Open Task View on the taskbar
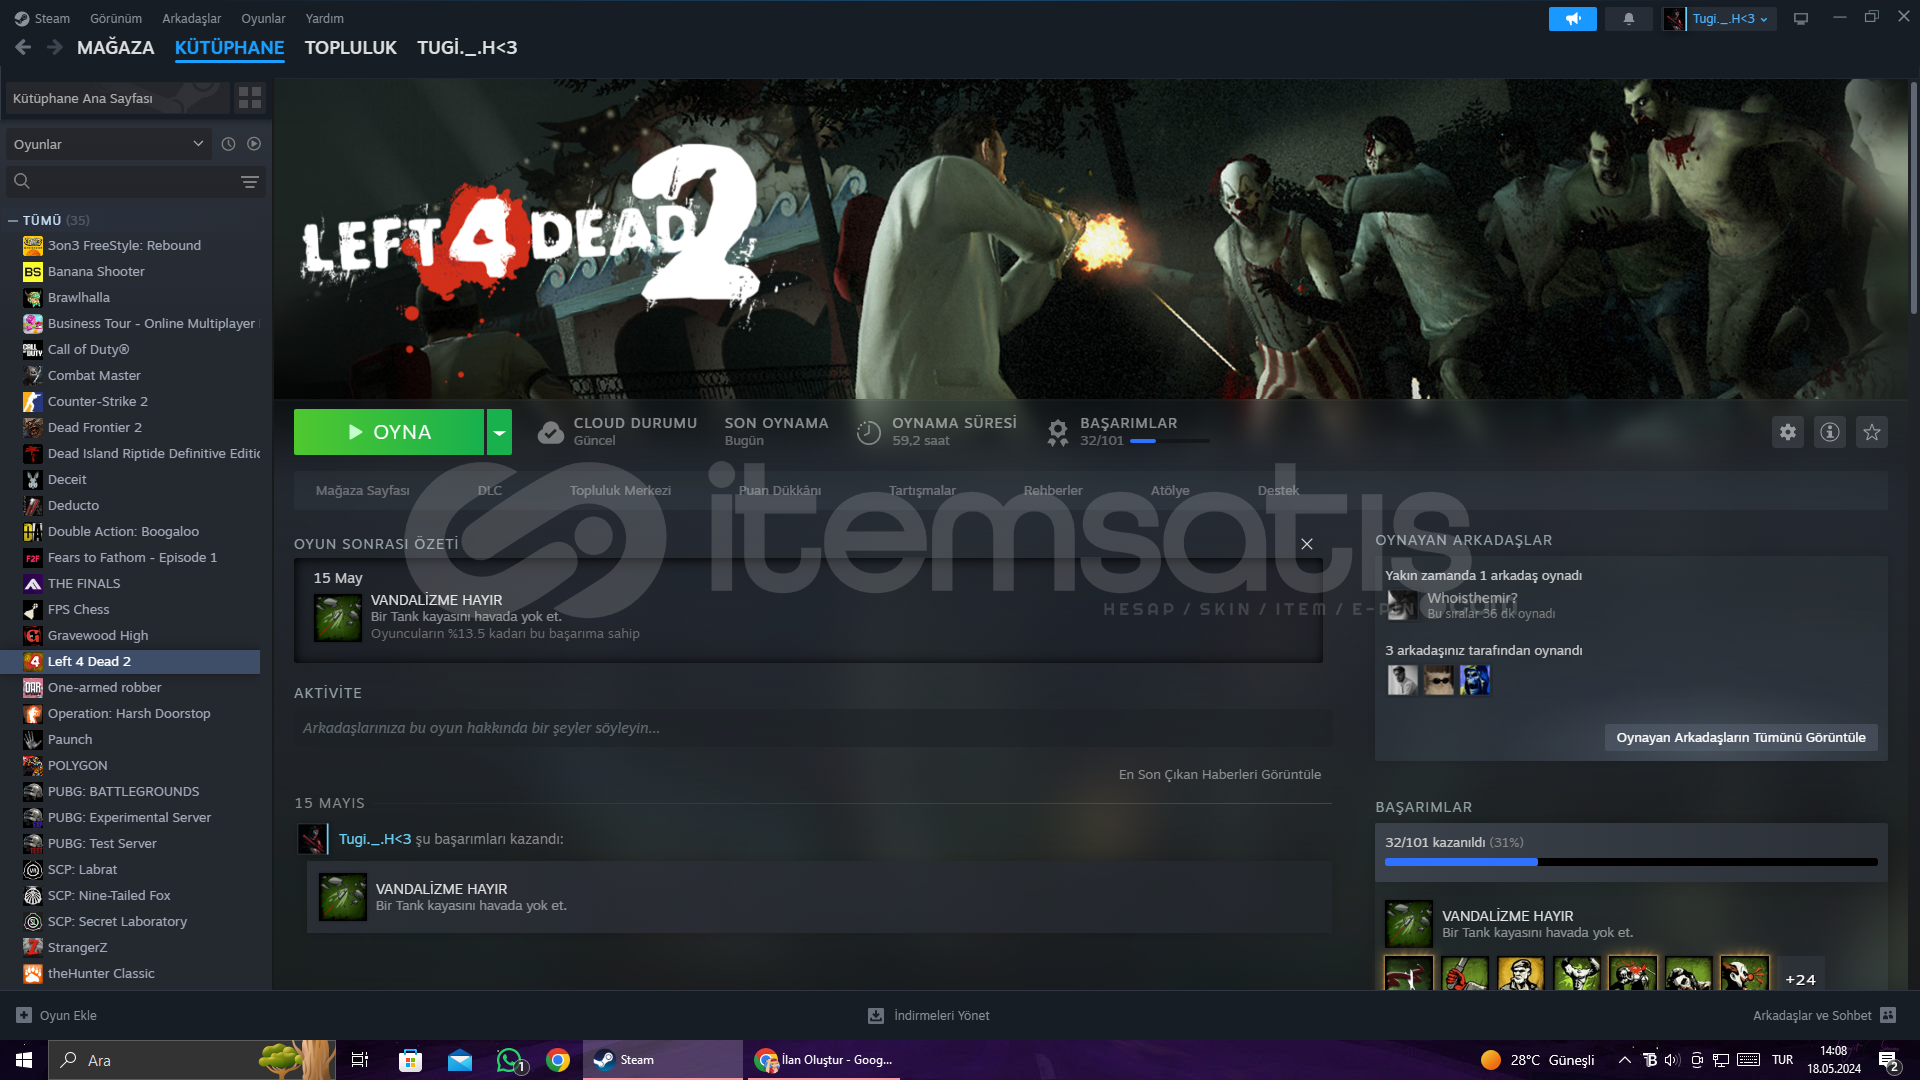The height and width of the screenshot is (1080, 1920). (360, 1060)
